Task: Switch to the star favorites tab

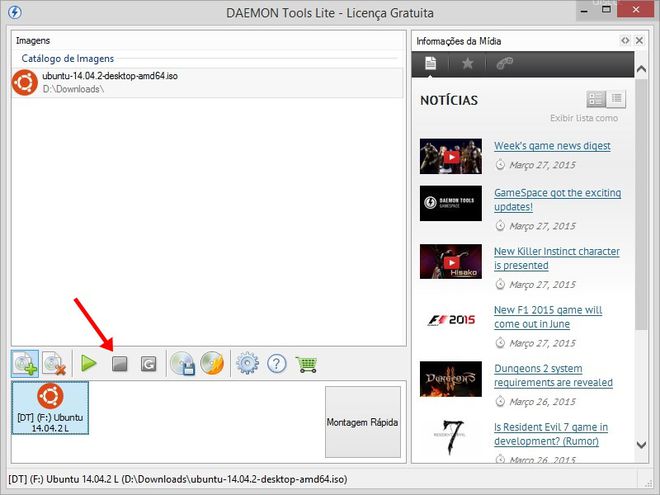Action: (467, 64)
